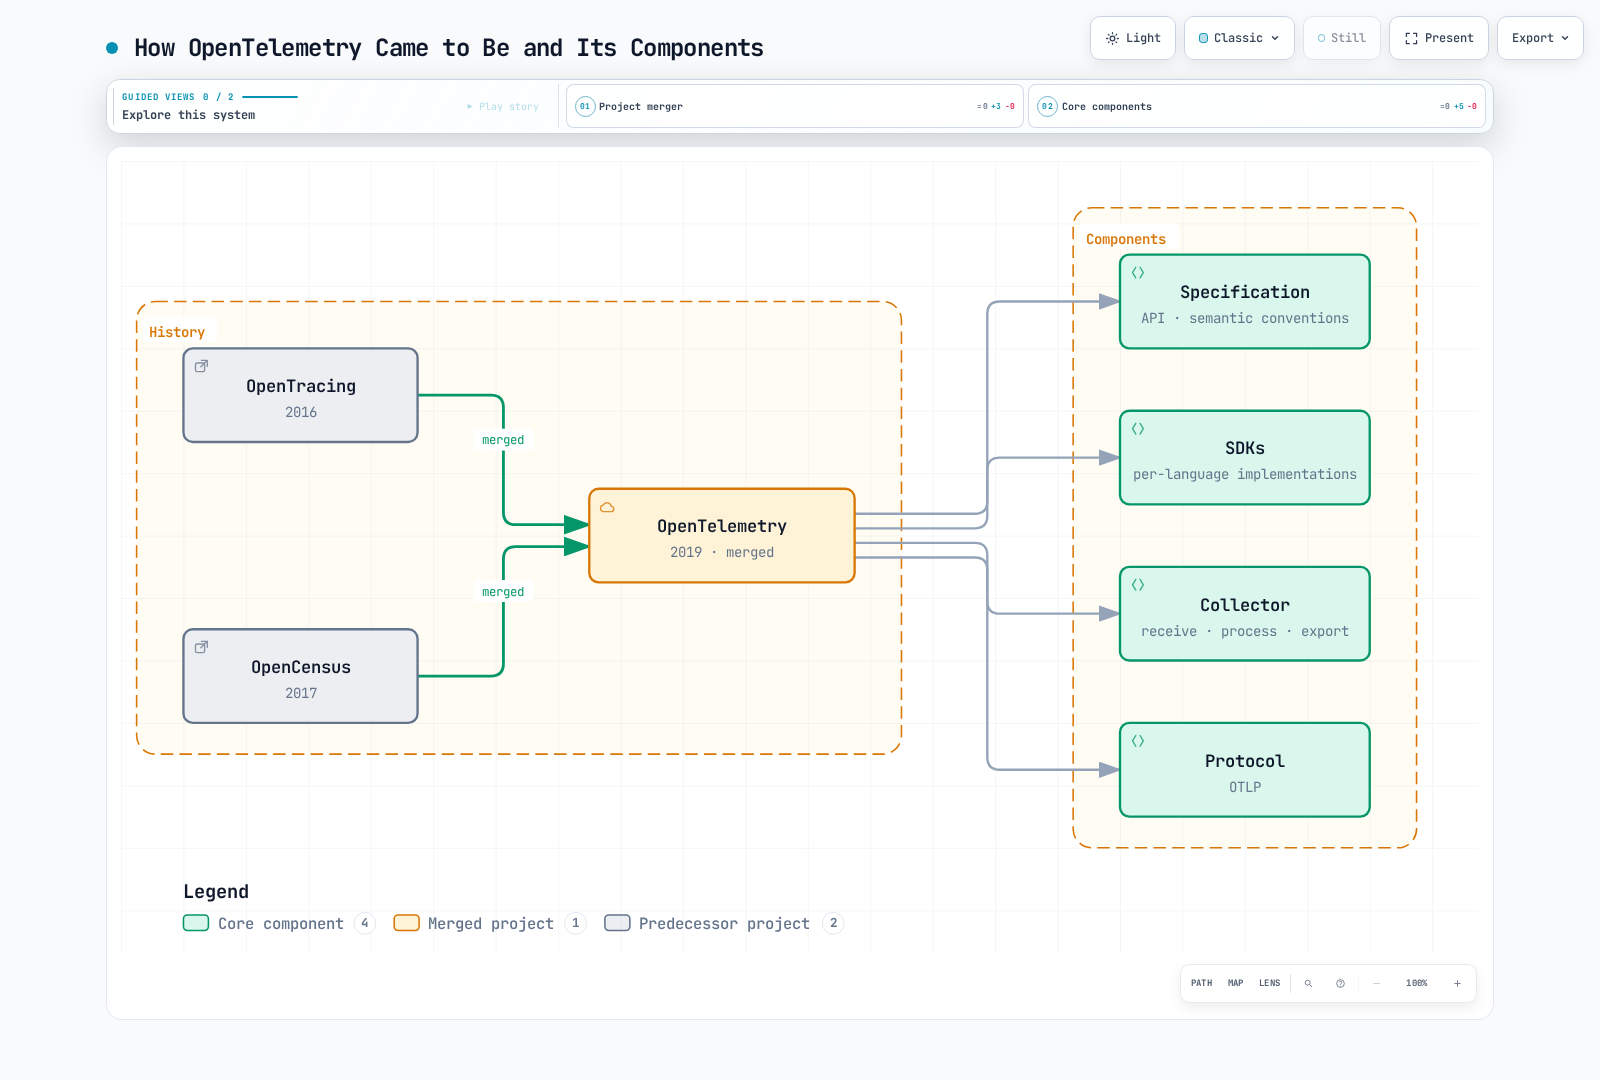Image resolution: width=1600 pixels, height=1080 pixels.
Task: Click the green Core component legend swatch
Action: [x=196, y=923]
